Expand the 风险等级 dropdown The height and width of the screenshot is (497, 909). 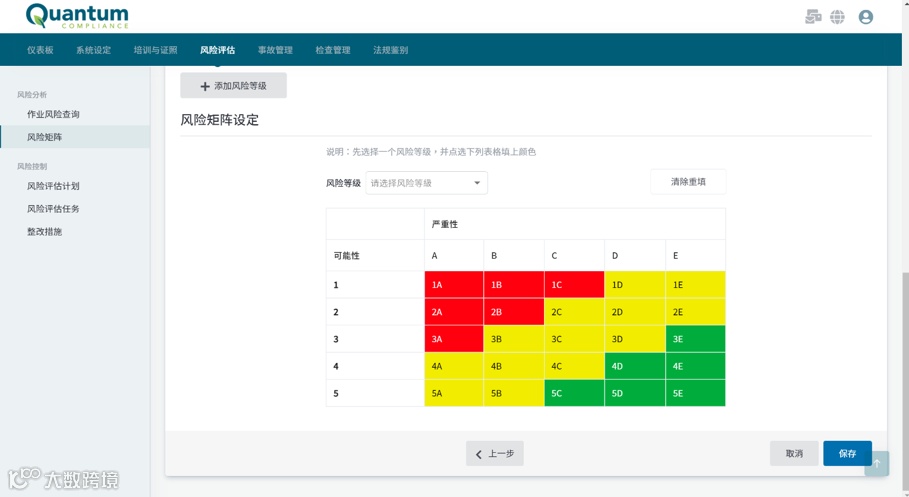426,183
